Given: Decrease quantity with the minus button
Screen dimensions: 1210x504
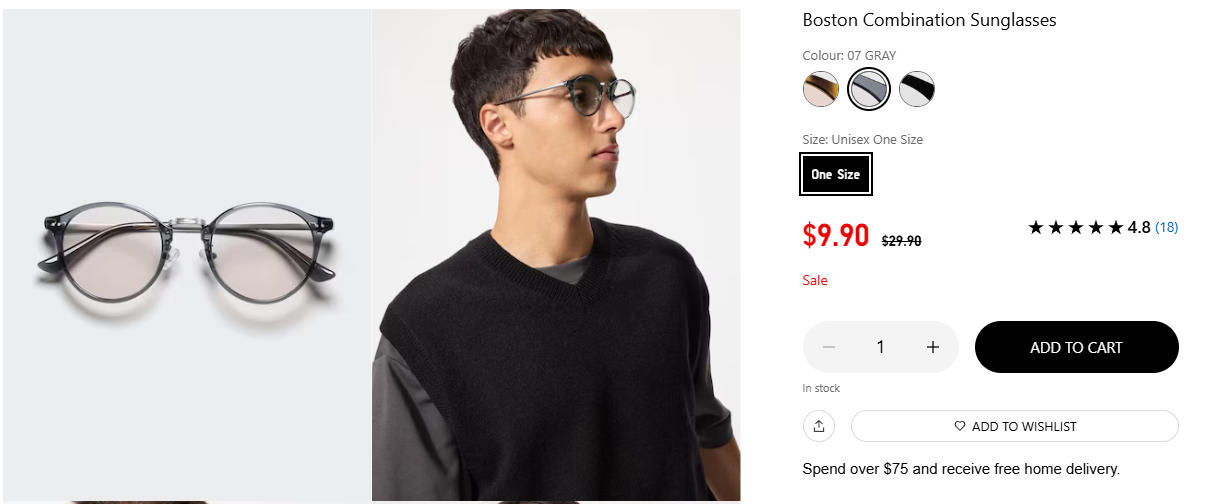Looking at the screenshot, I should click(x=829, y=347).
